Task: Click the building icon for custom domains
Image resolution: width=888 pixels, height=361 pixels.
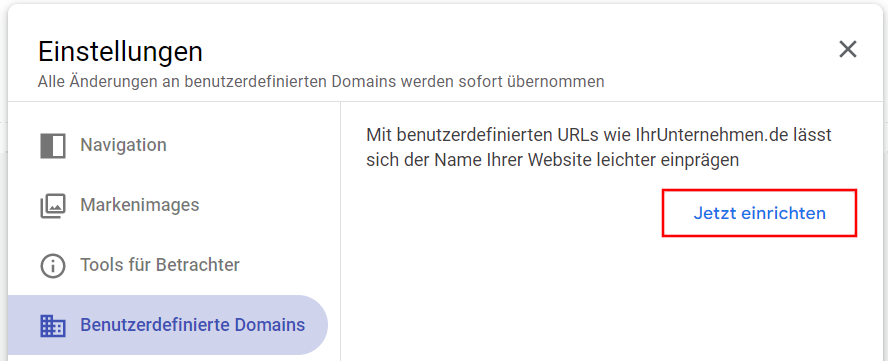Action: click(53, 325)
